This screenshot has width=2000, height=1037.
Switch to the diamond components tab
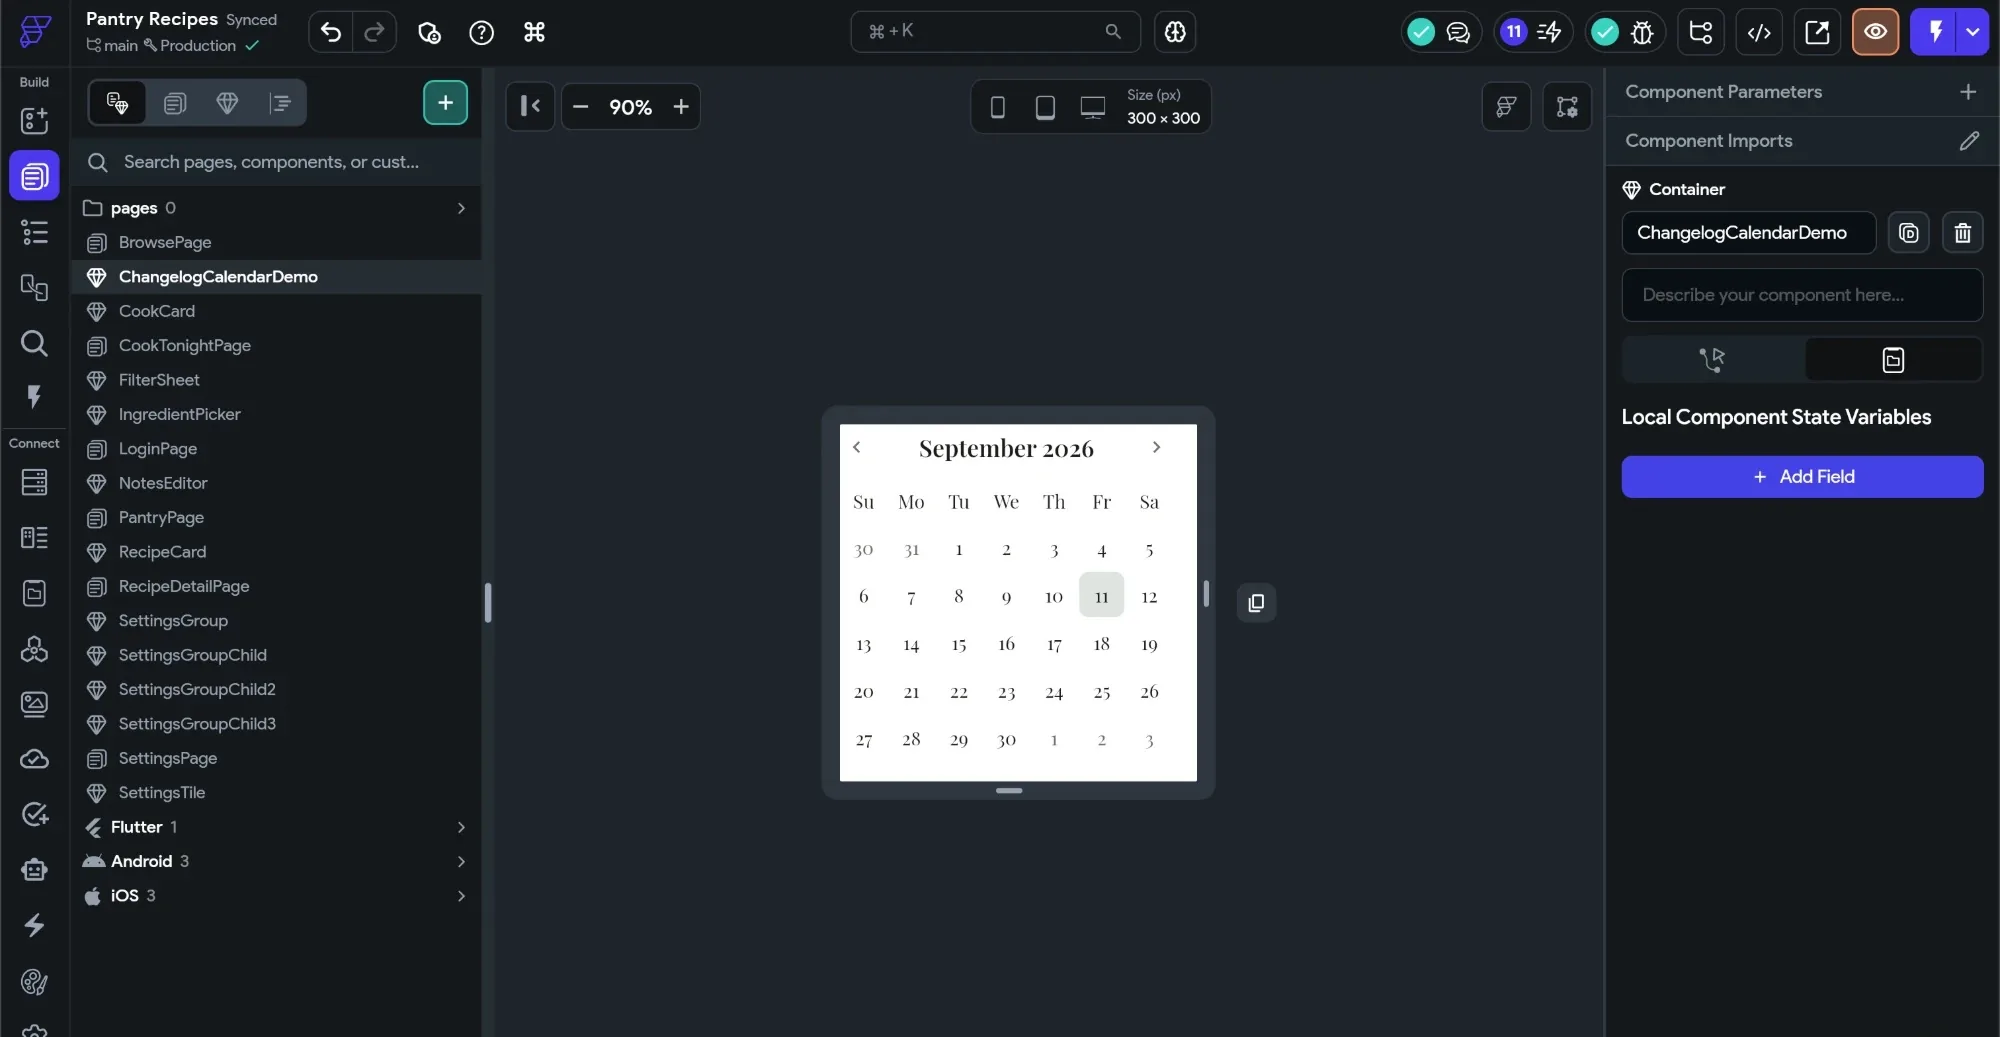[227, 103]
